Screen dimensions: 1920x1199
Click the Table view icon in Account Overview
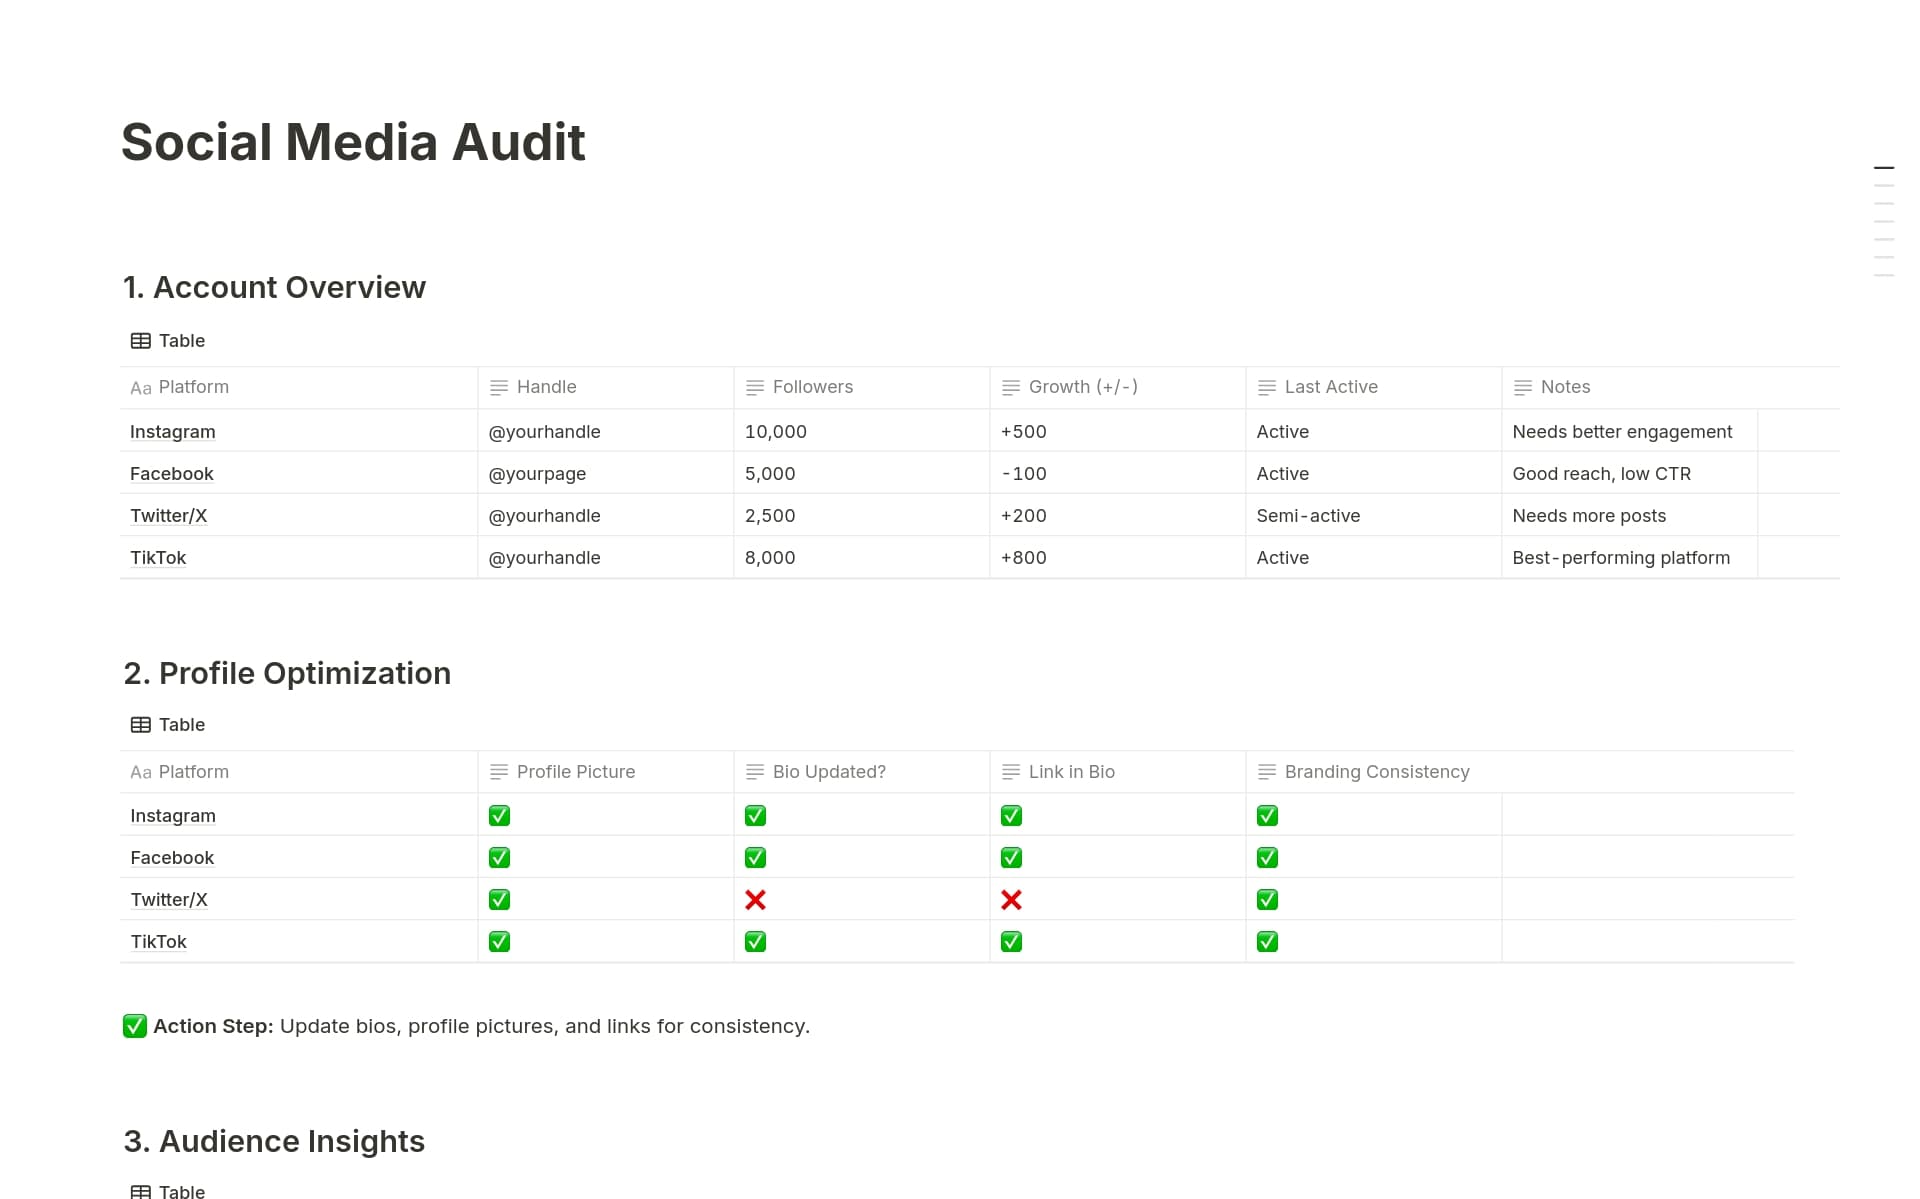(x=140, y=340)
